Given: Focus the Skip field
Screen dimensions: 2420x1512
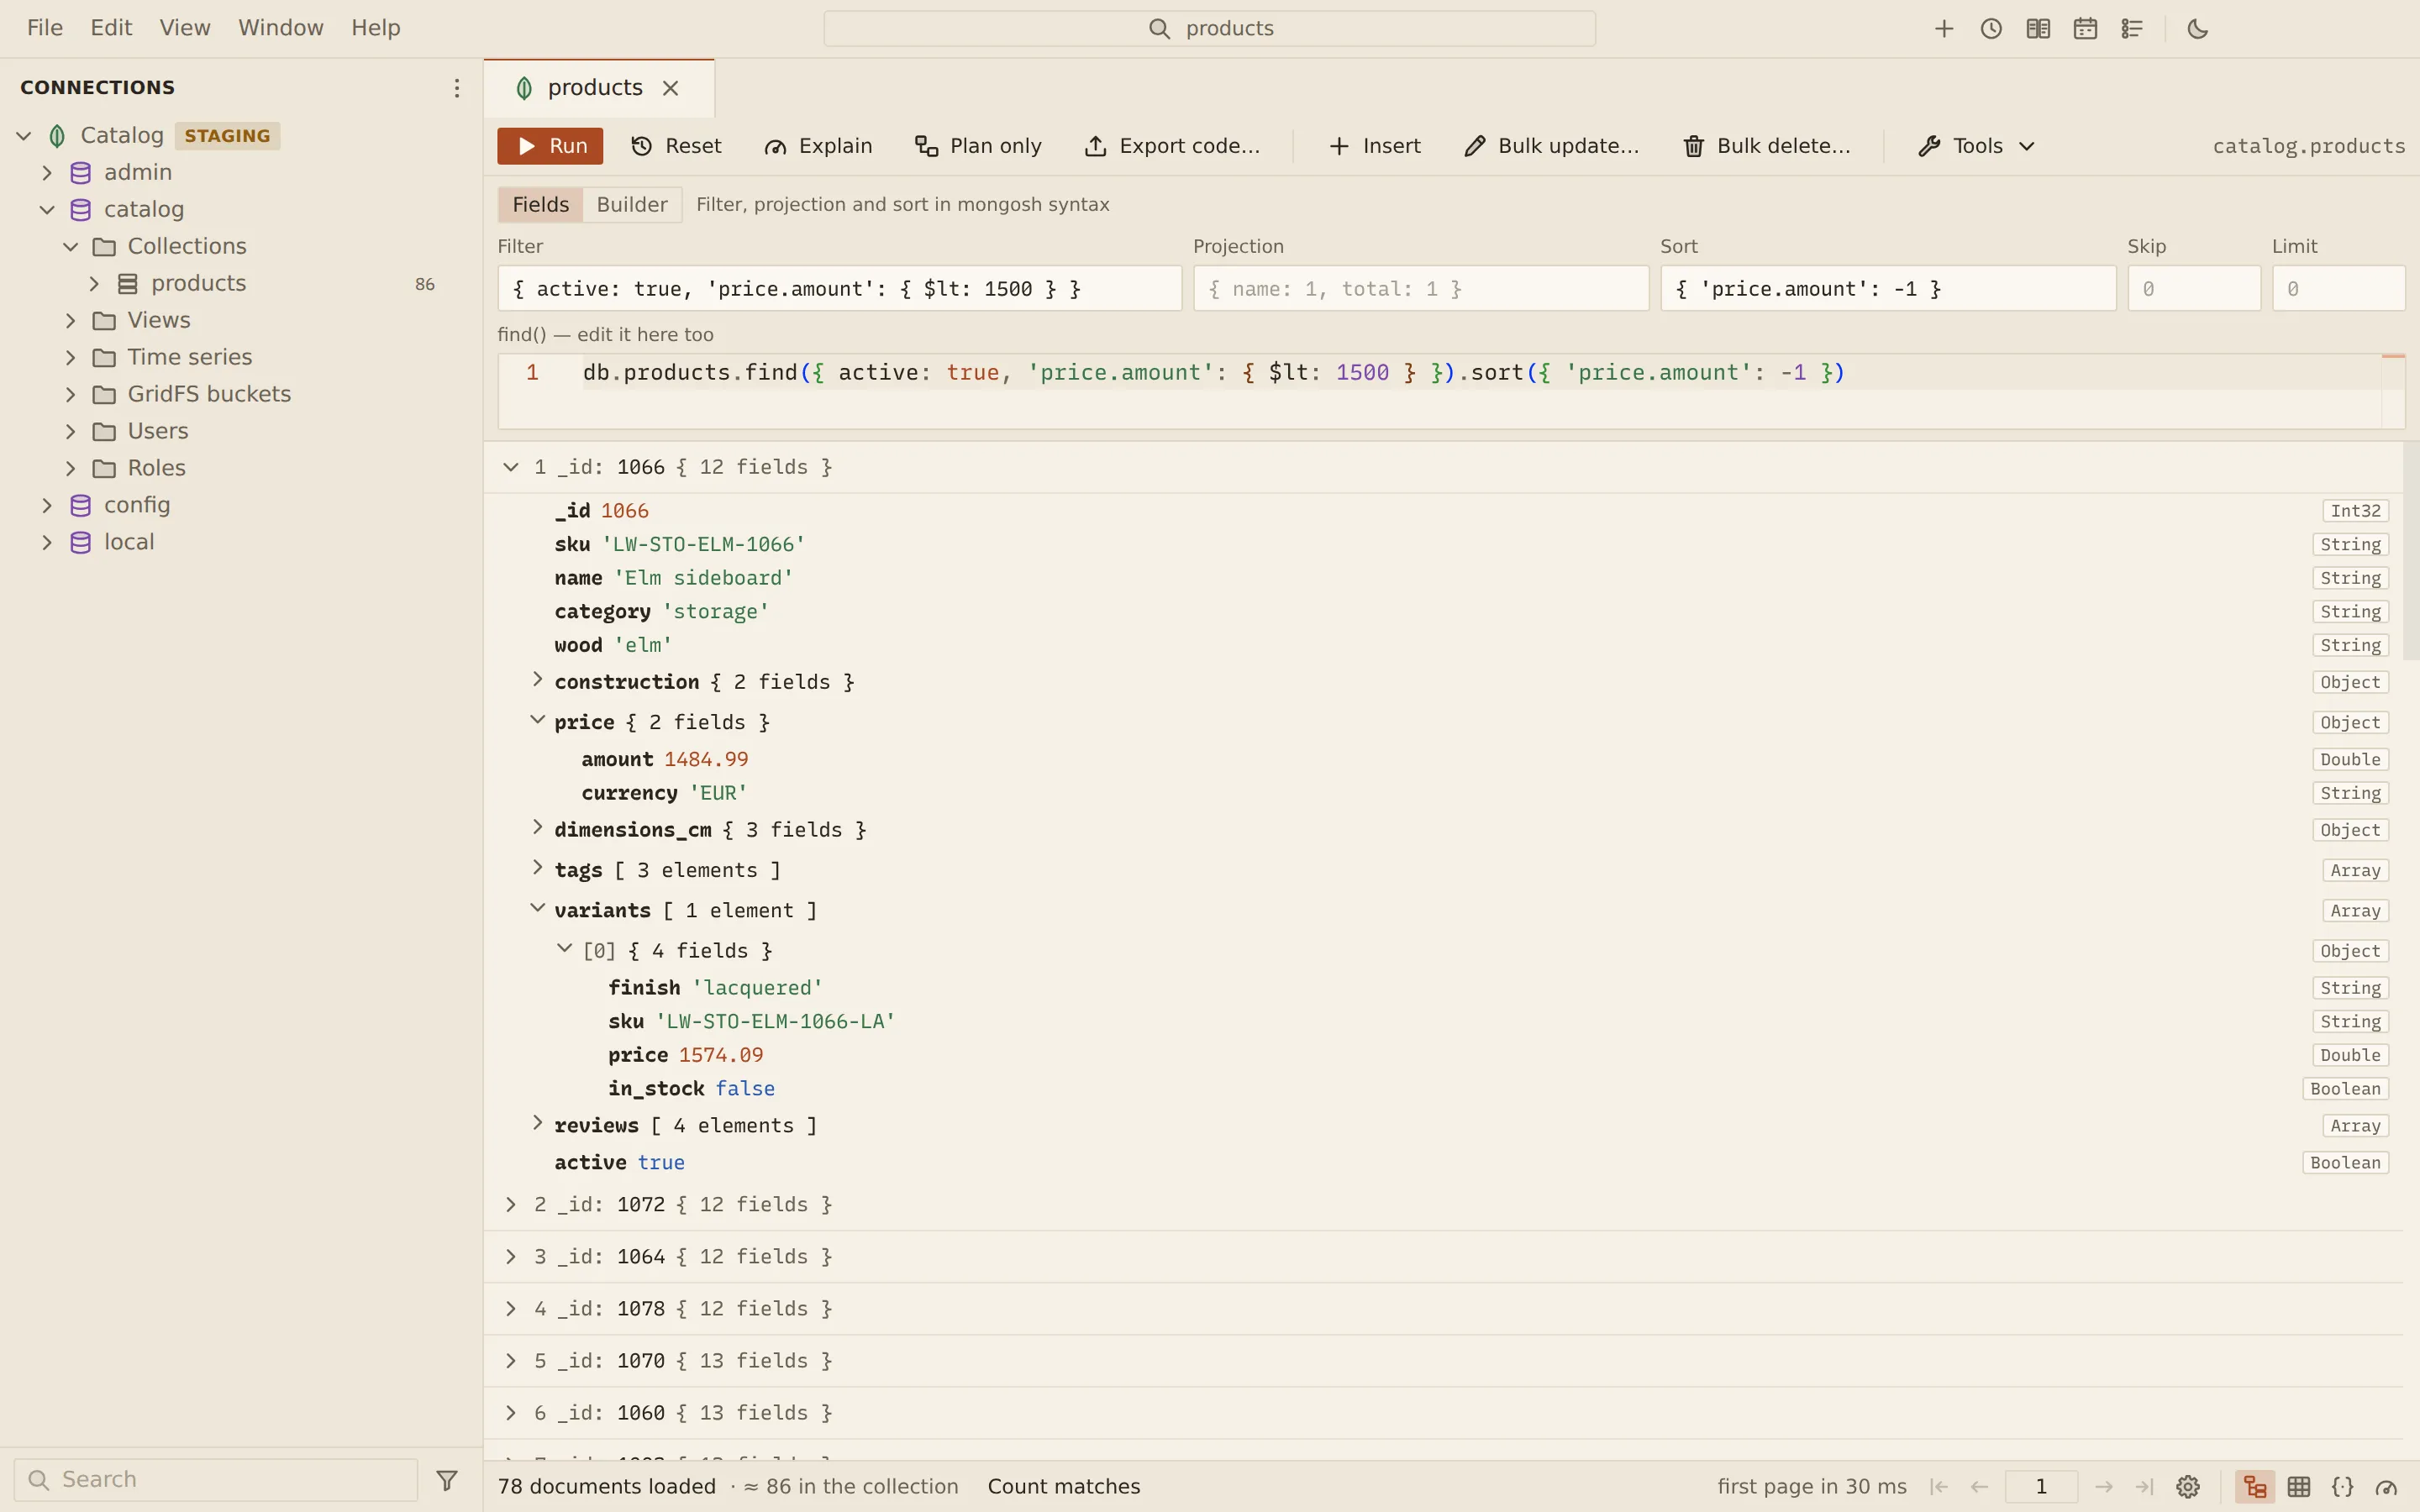Looking at the screenshot, I should tap(2194, 289).
